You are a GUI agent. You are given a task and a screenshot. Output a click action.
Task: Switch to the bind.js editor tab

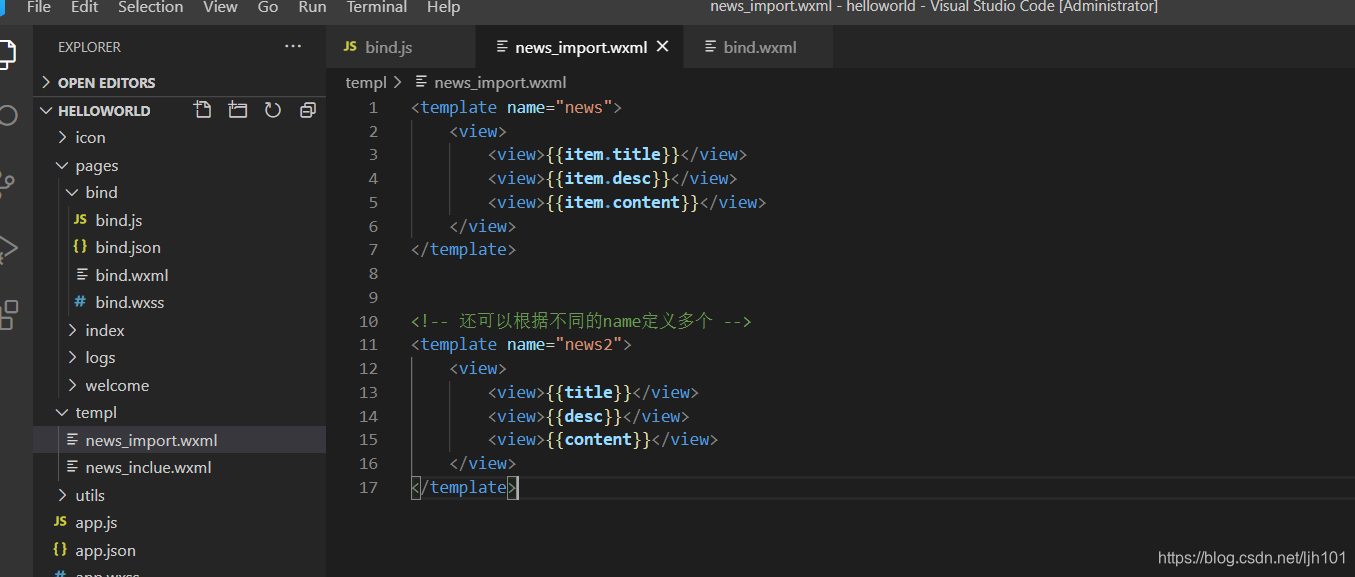400,47
